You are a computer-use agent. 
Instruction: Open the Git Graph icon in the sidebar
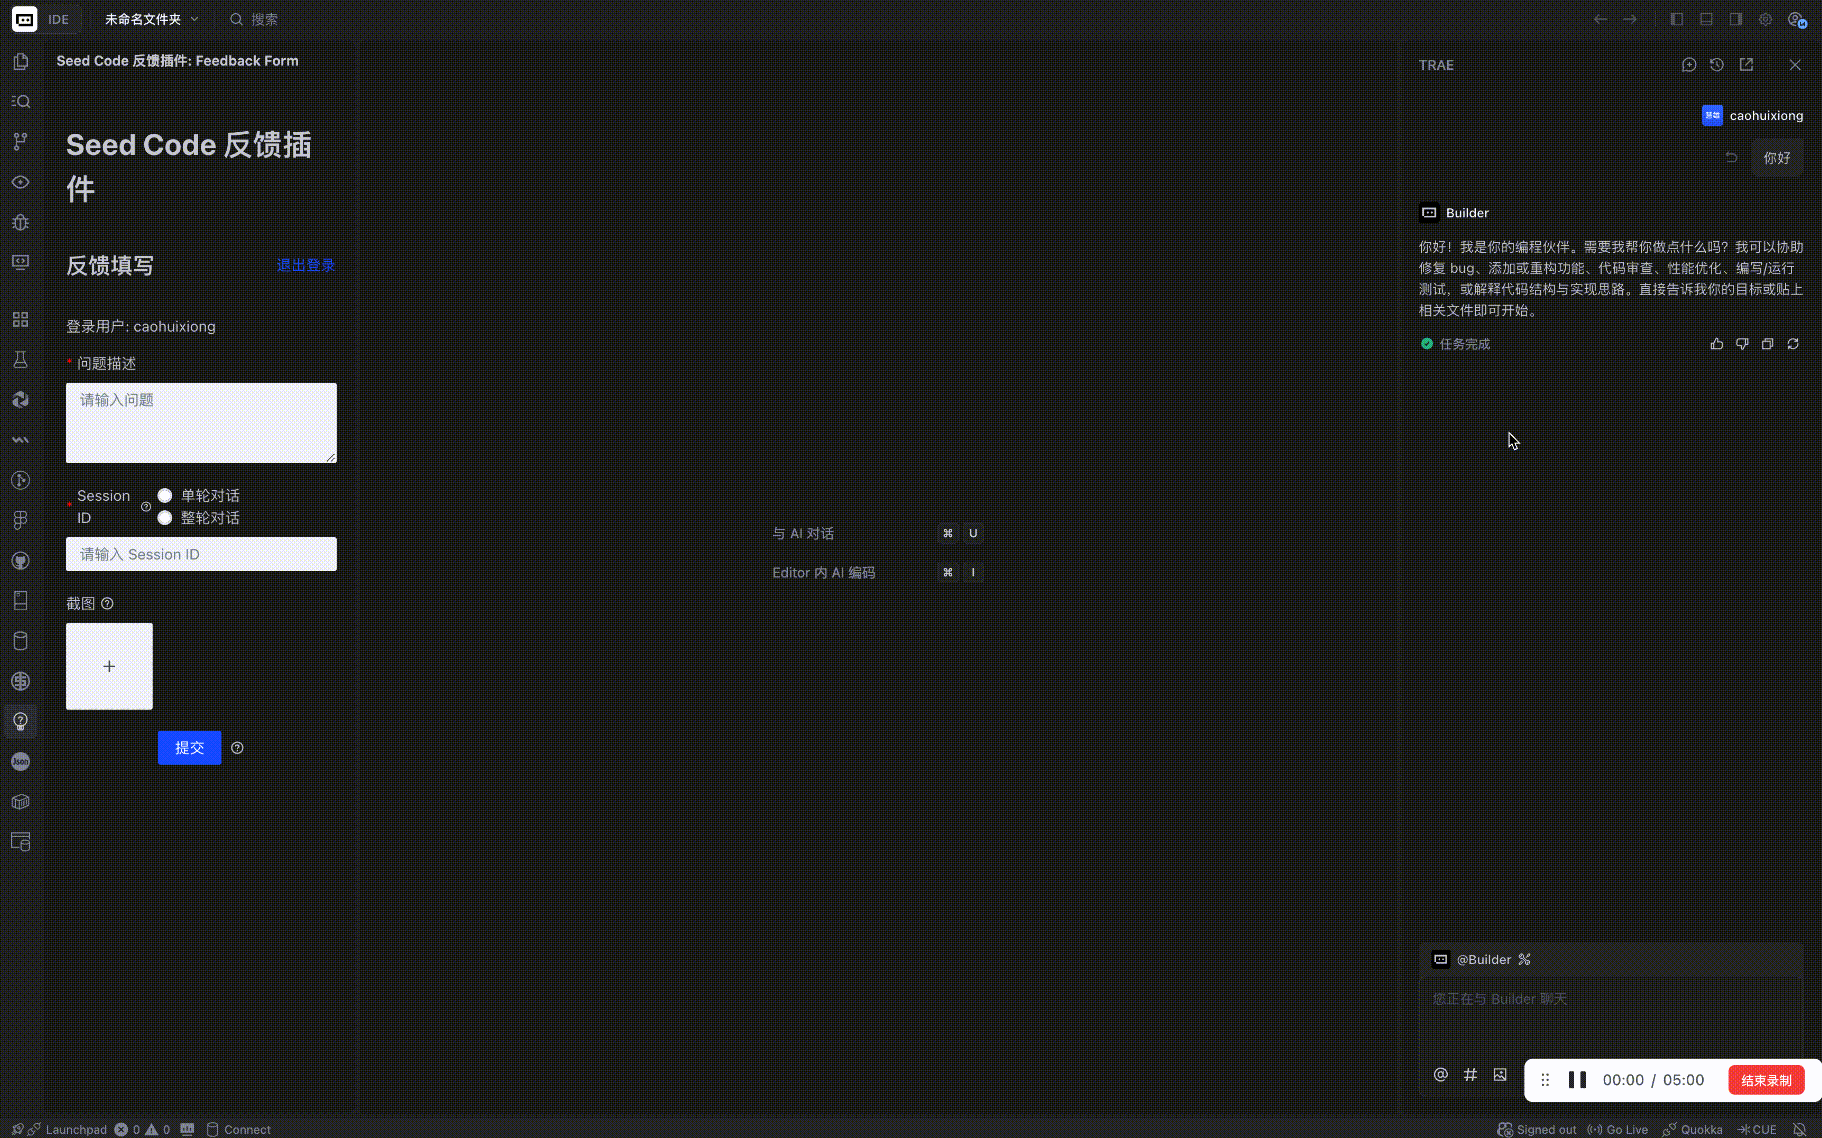[x=20, y=480]
